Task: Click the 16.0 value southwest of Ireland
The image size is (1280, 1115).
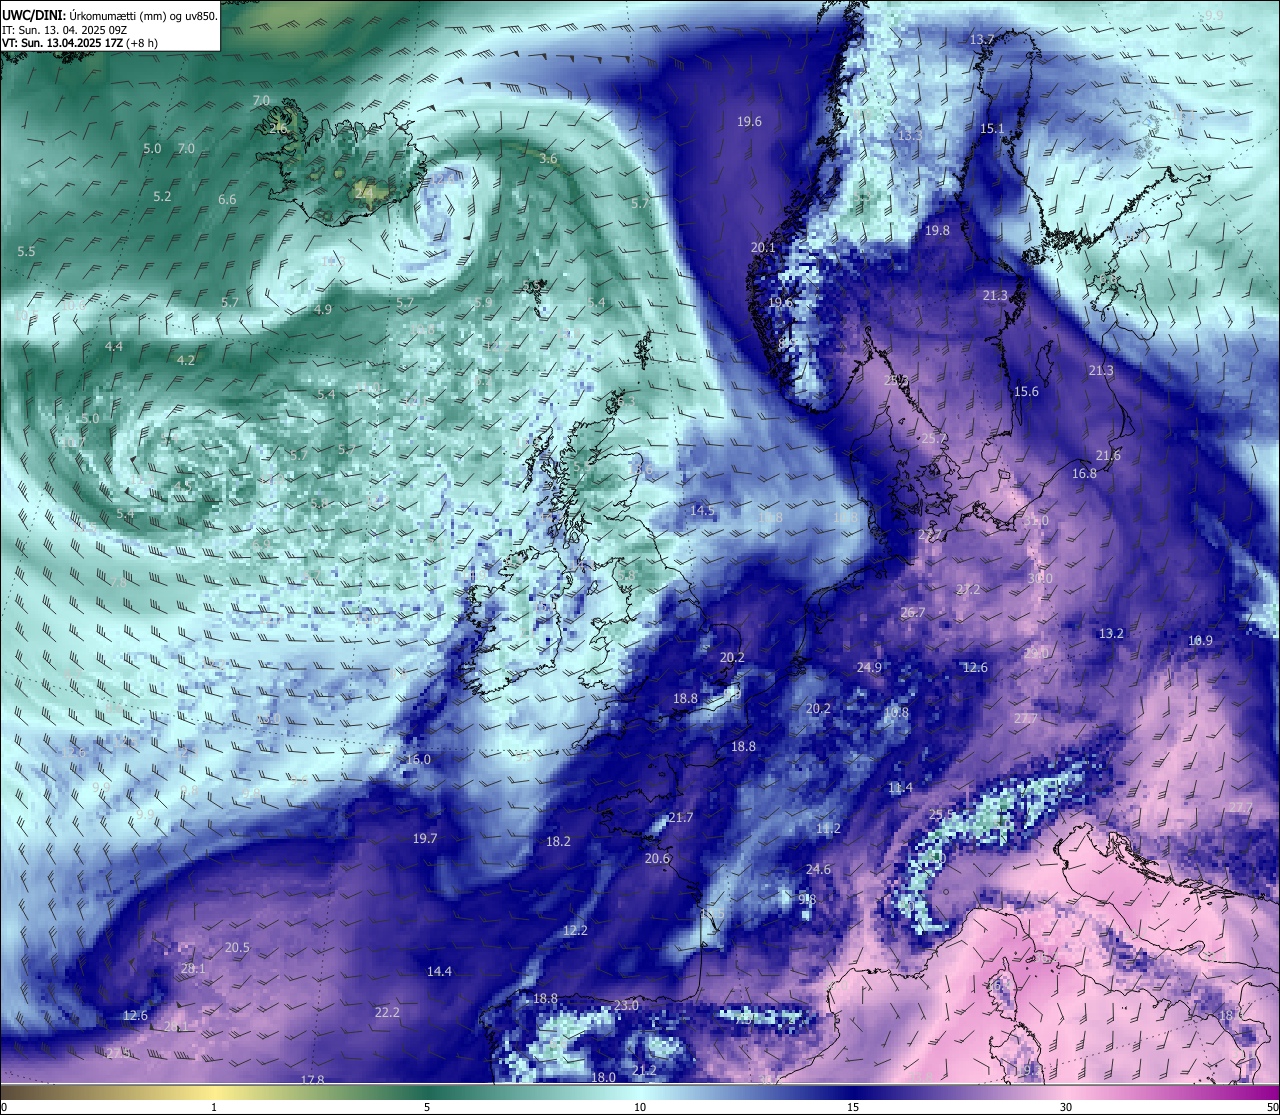Action: (418, 760)
